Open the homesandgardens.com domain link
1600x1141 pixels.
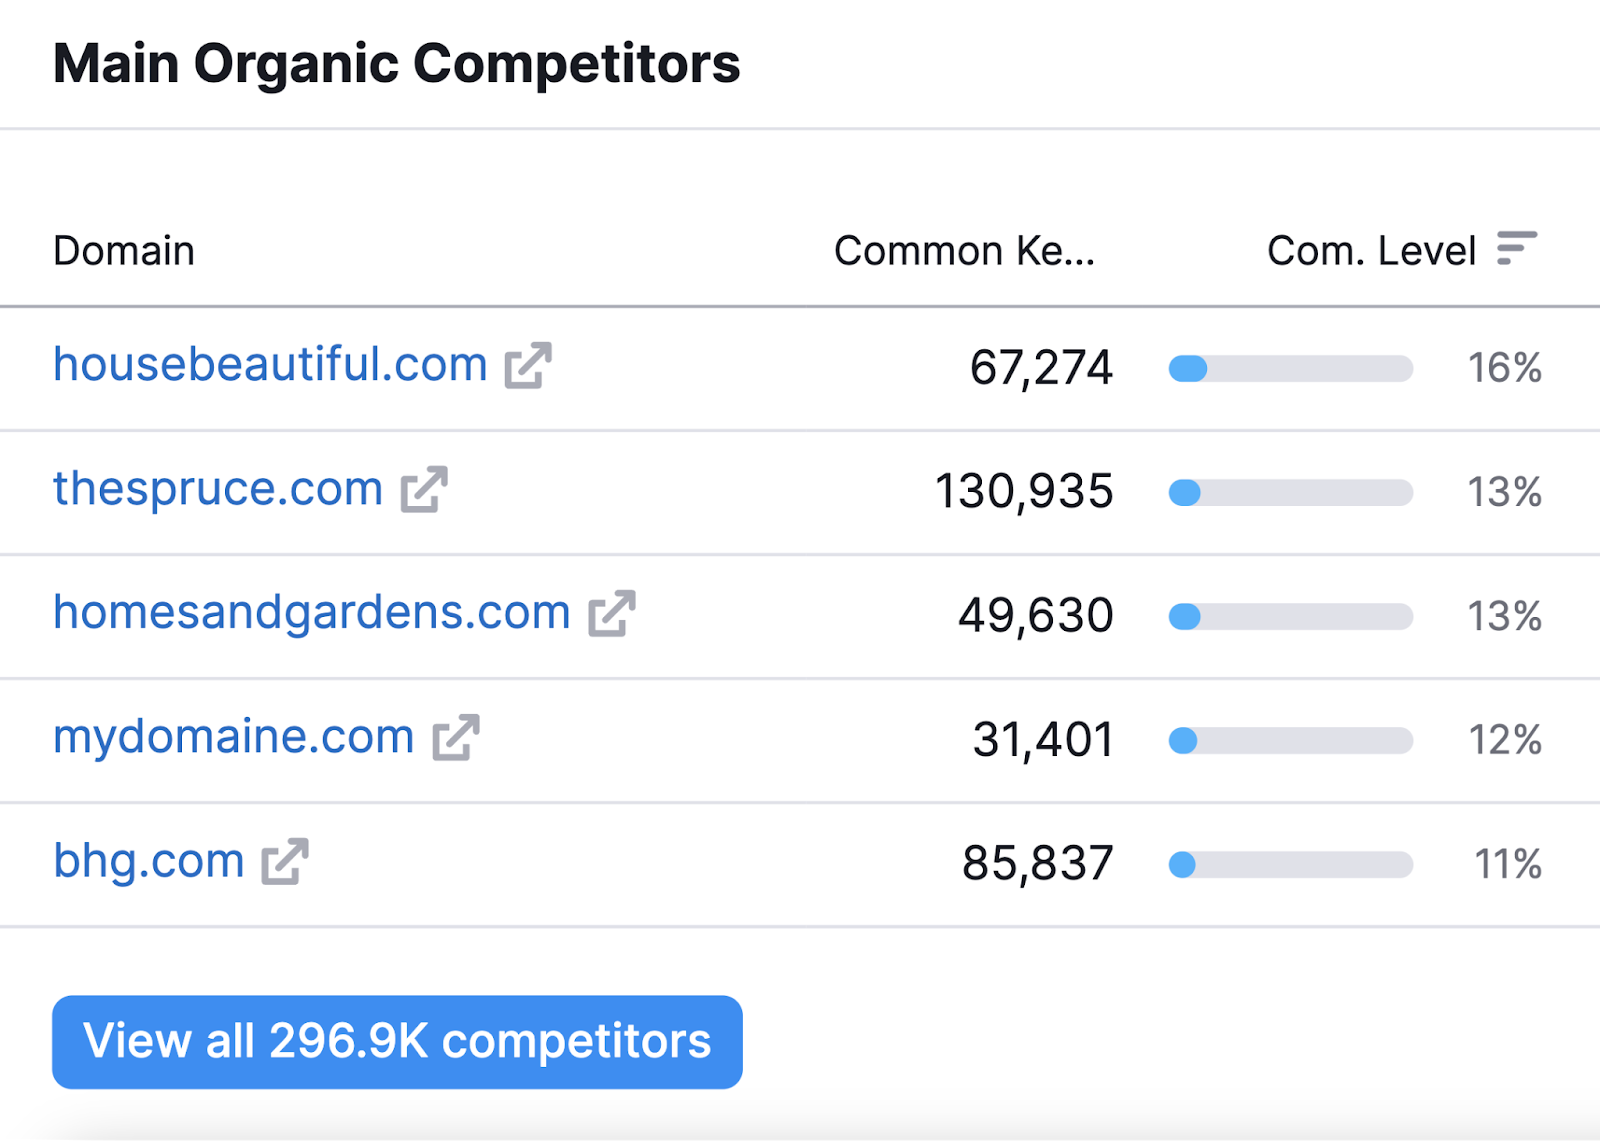(312, 613)
